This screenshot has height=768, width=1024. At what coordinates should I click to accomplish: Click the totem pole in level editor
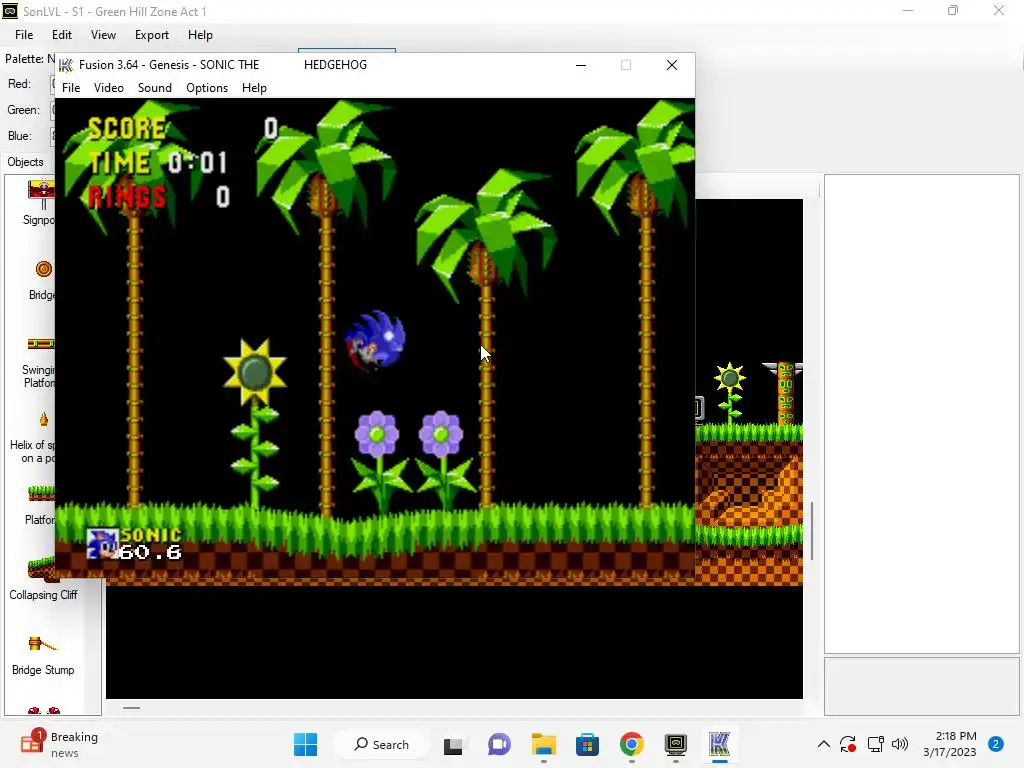pos(784,393)
